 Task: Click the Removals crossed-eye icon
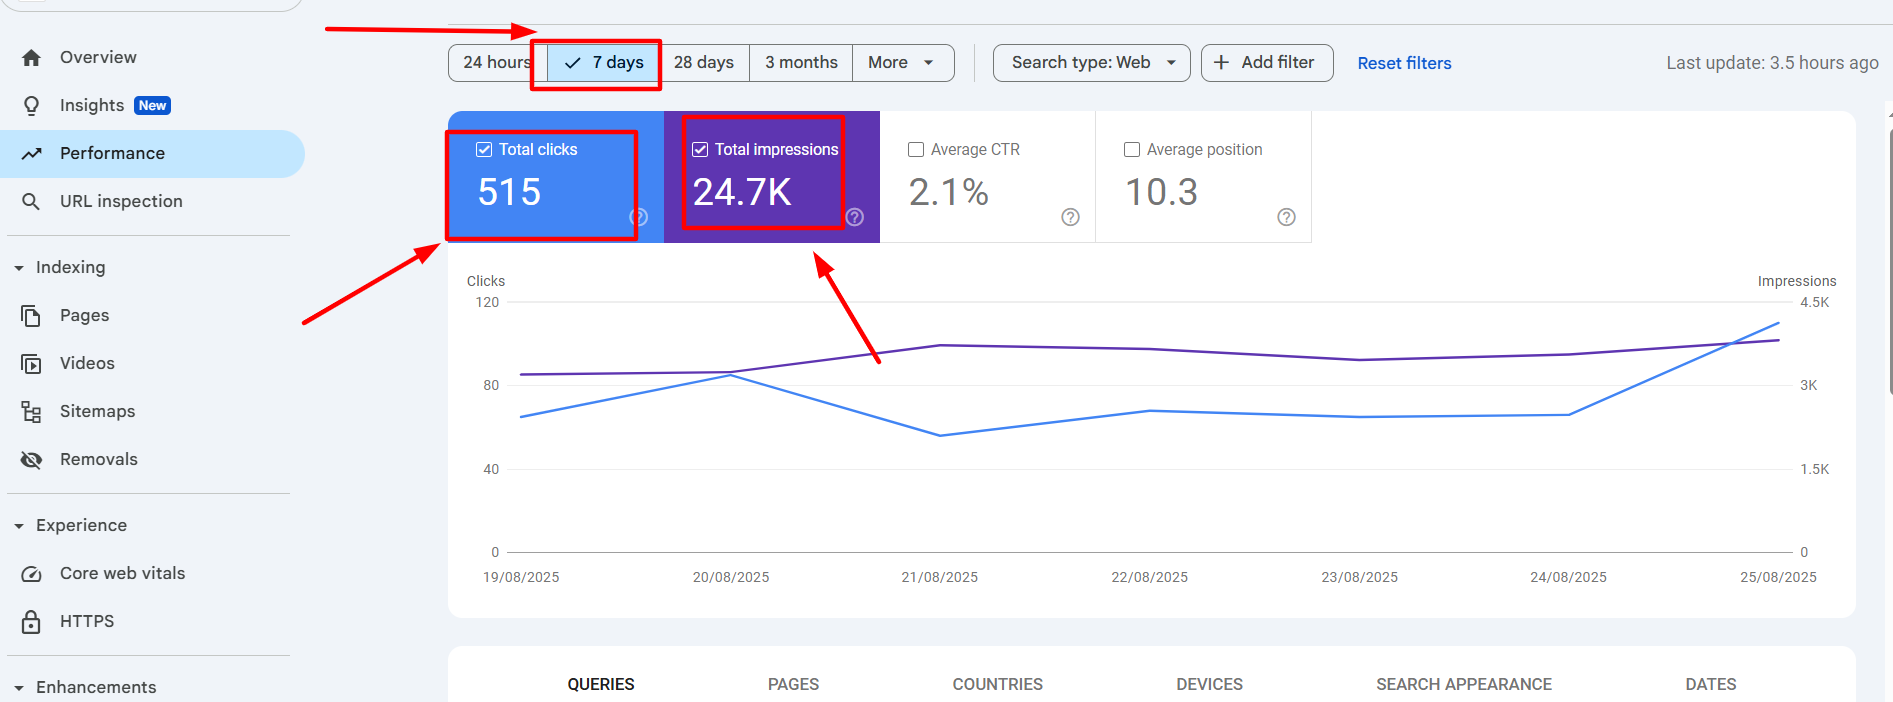[31, 460]
